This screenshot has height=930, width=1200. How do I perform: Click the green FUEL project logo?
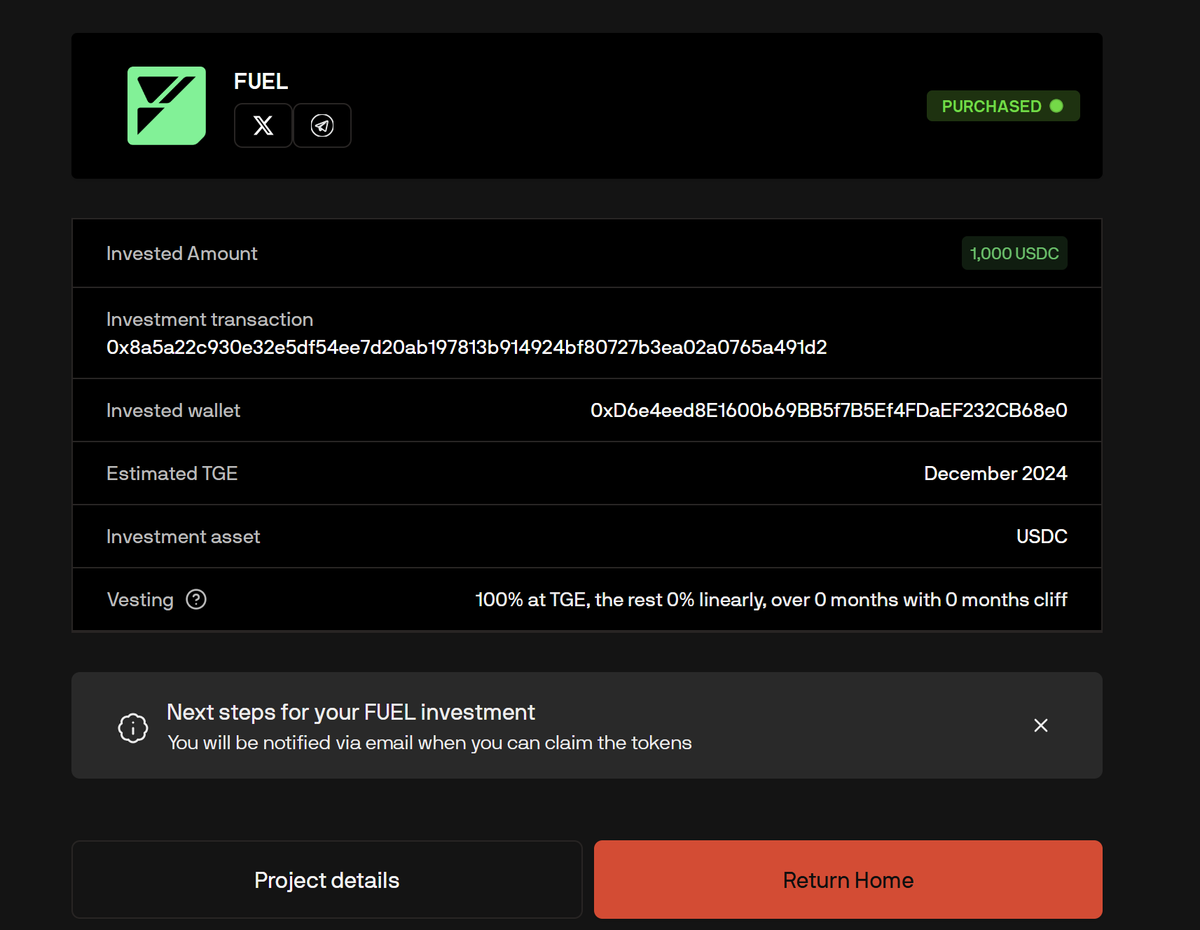[x=166, y=106]
